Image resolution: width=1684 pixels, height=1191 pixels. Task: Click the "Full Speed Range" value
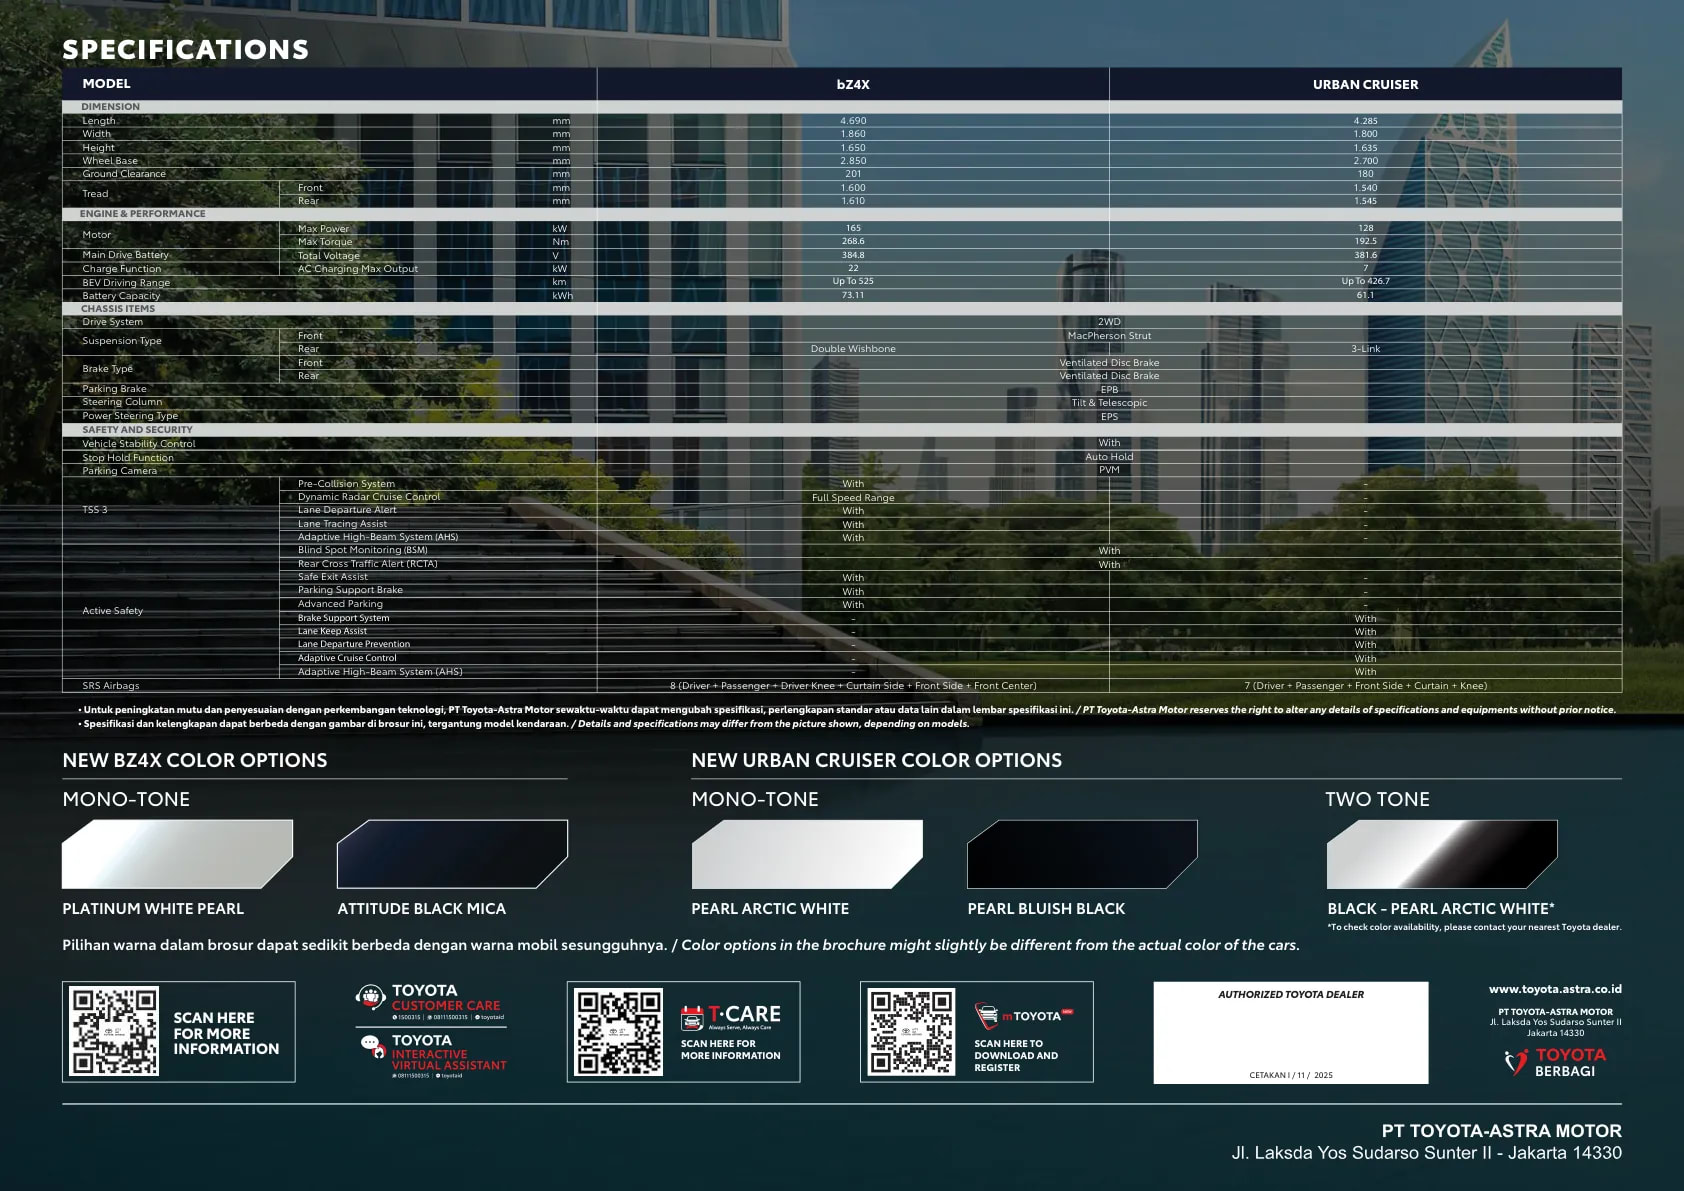[x=853, y=498]
